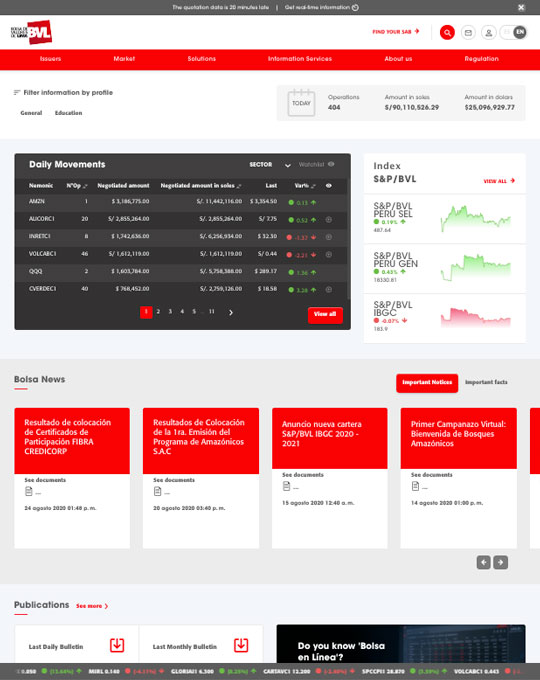
Task: Open the Information Services menu
Action: coord(300,59)
